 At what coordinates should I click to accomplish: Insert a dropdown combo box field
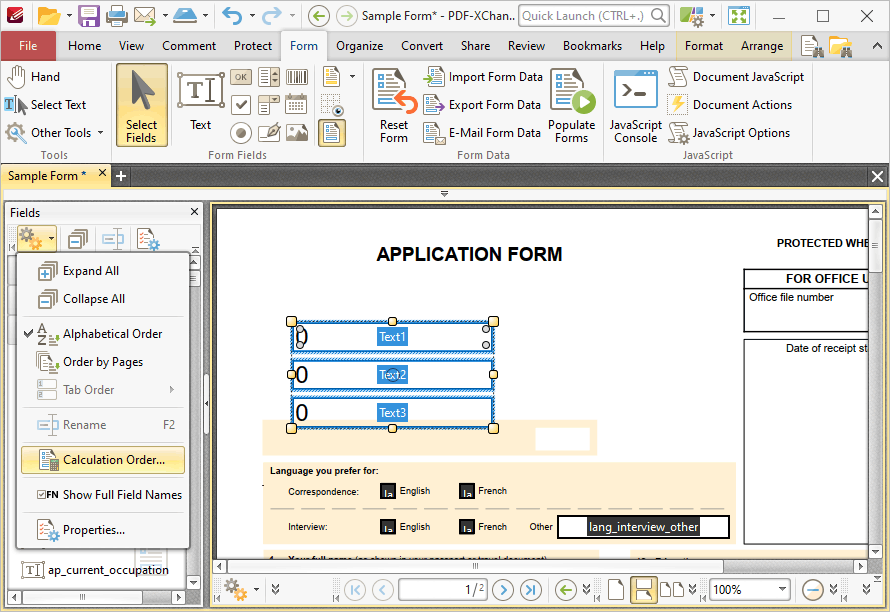268,105
